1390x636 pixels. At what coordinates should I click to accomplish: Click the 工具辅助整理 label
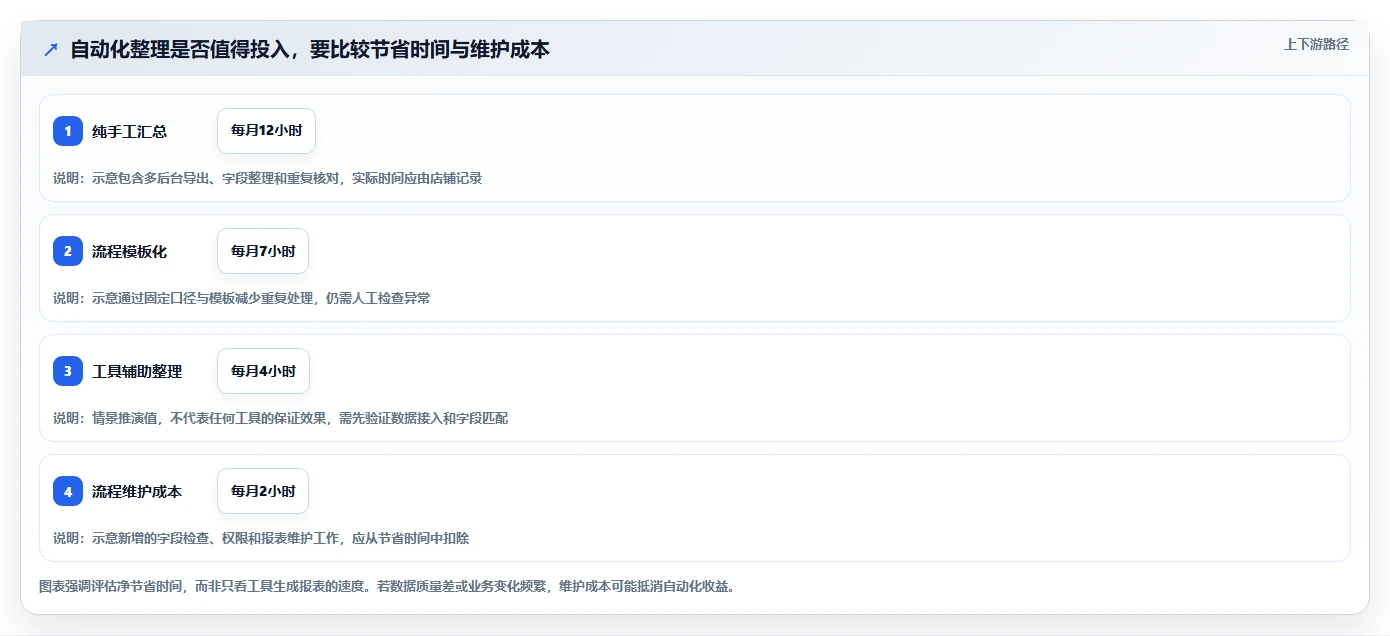coord(137,371)
